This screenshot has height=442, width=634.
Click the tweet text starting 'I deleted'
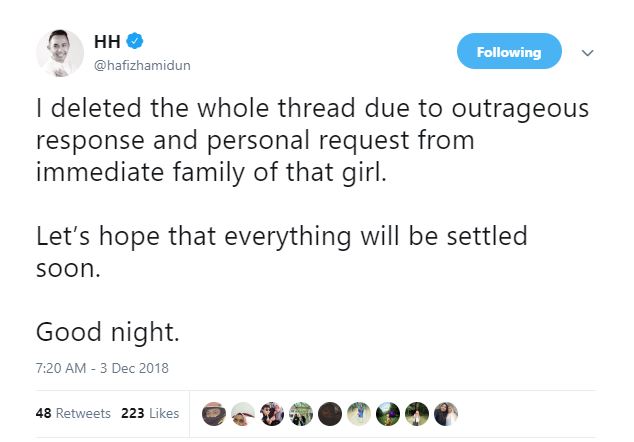click(312, 140)
